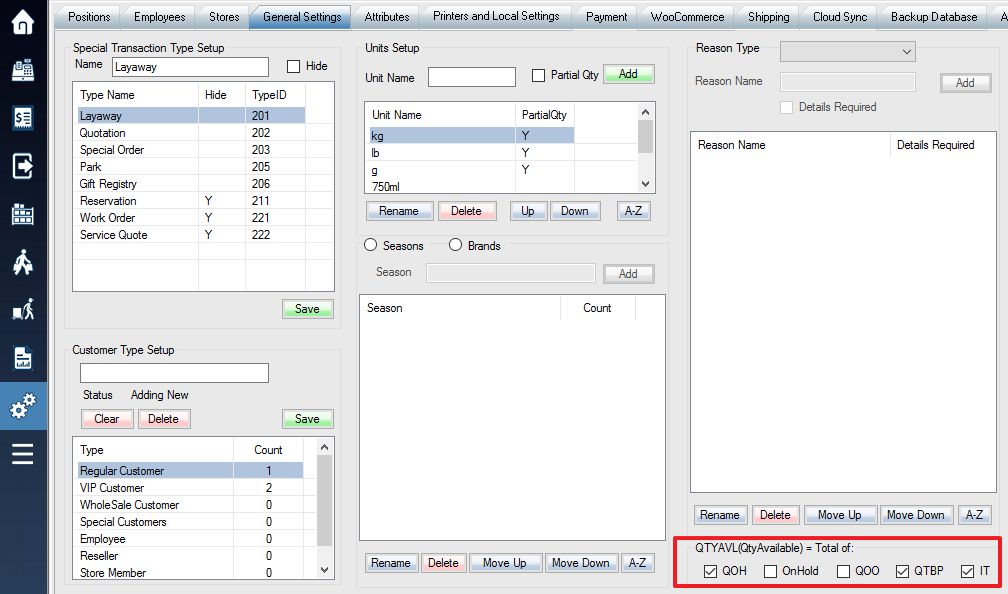Switch to the Stores tab

pos(224,17)
